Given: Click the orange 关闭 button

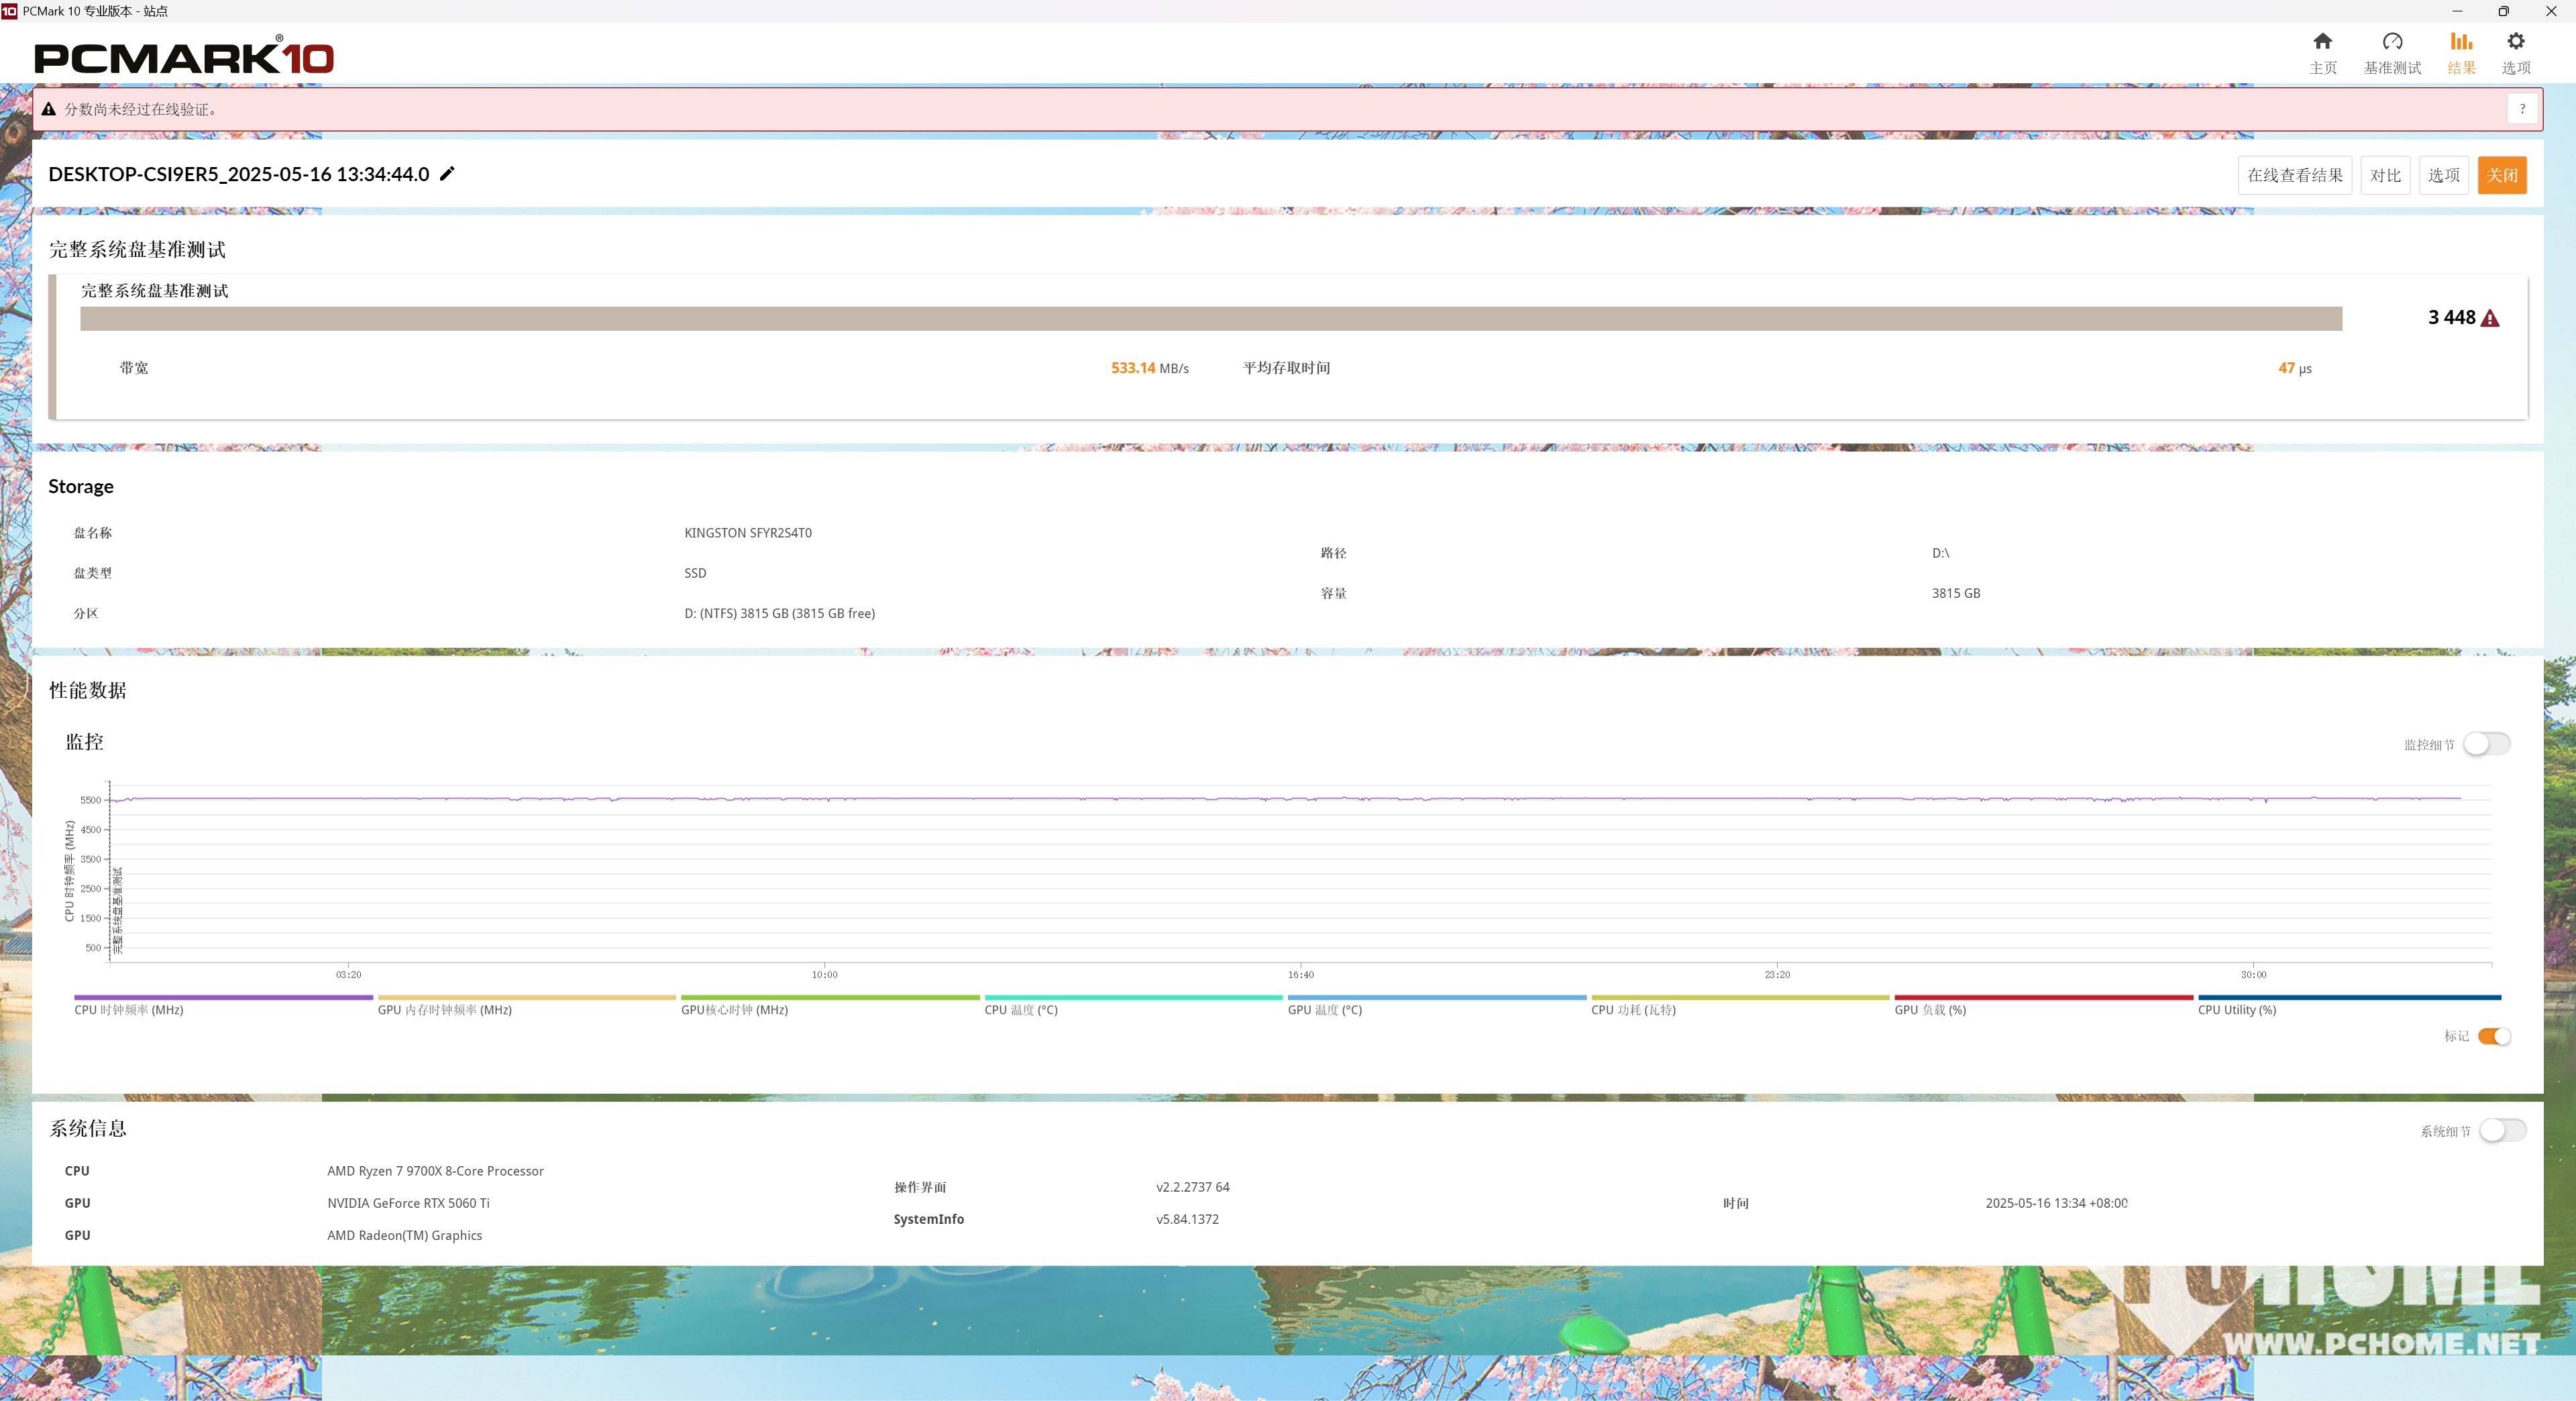Looking at the screenshot, I should point(2502,175).
